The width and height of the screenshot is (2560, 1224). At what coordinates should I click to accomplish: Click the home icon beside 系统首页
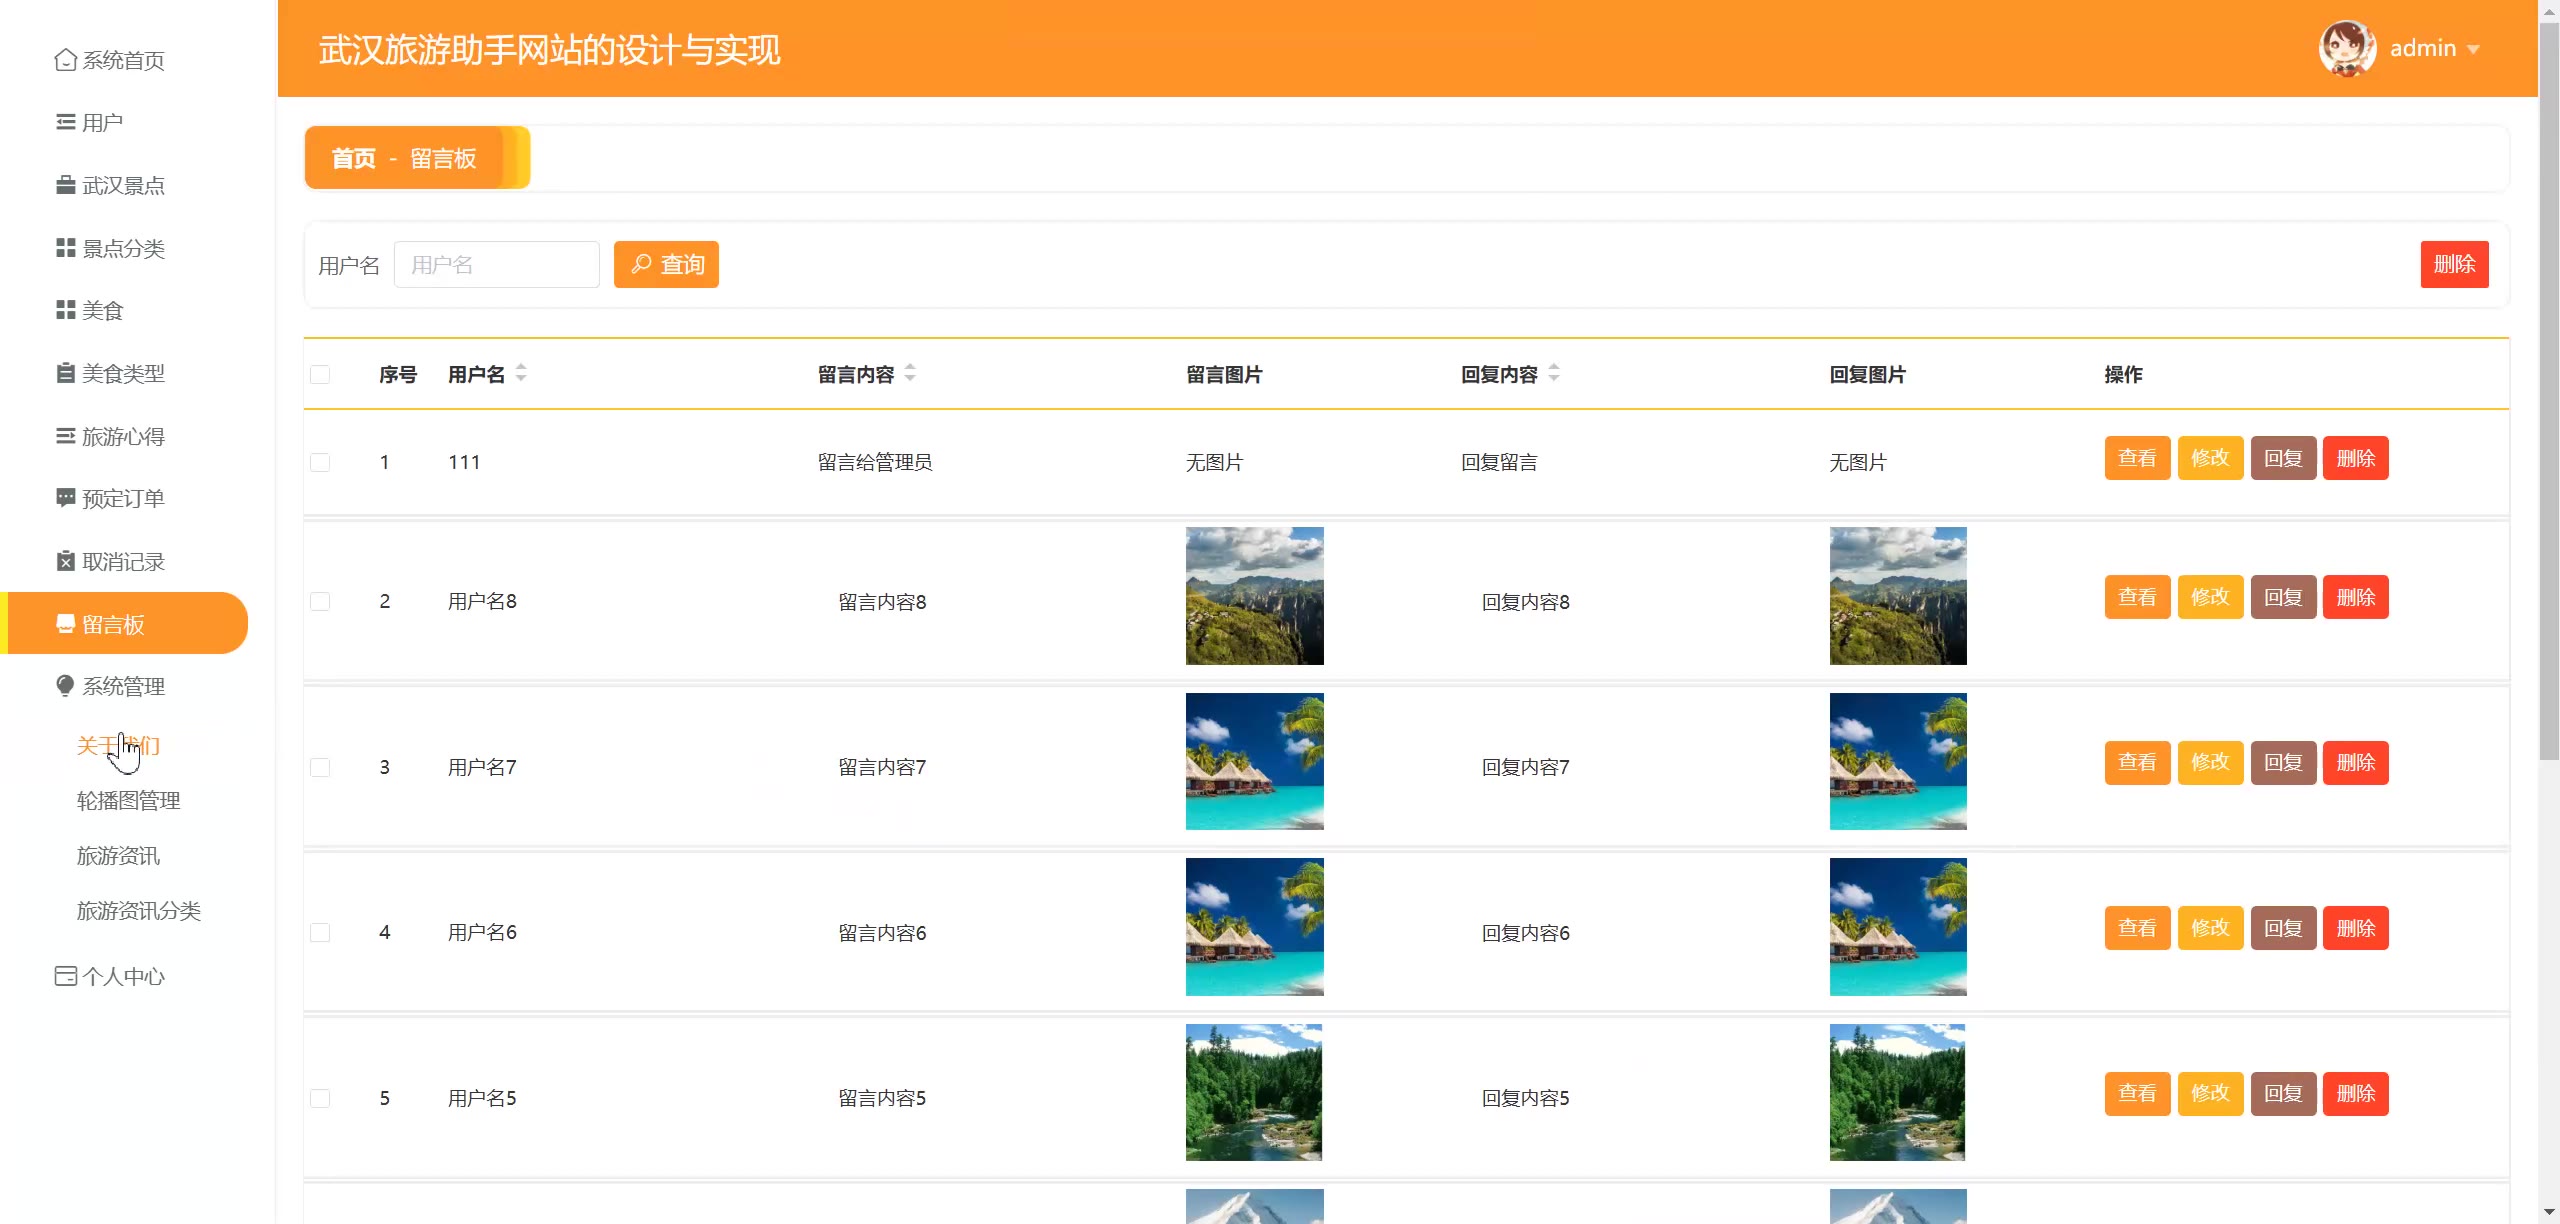click(65, 60)
